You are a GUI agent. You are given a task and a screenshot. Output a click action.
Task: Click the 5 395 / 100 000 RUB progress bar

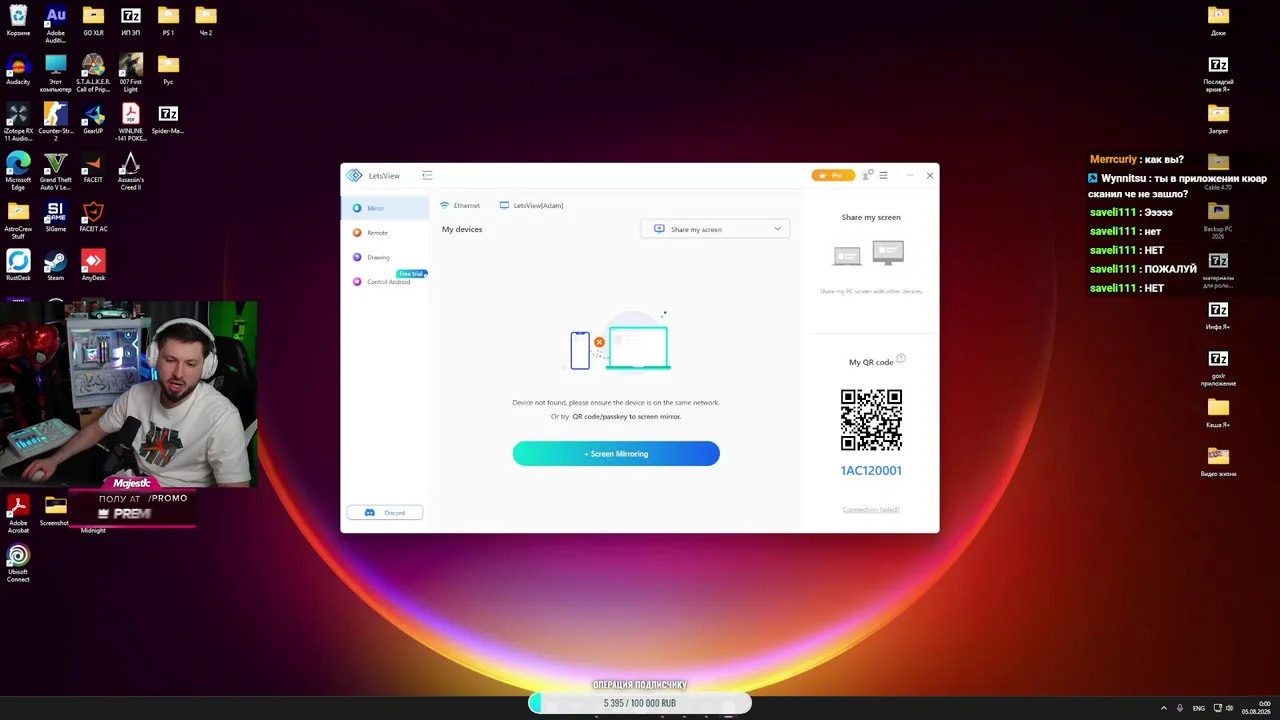(640, 703)
